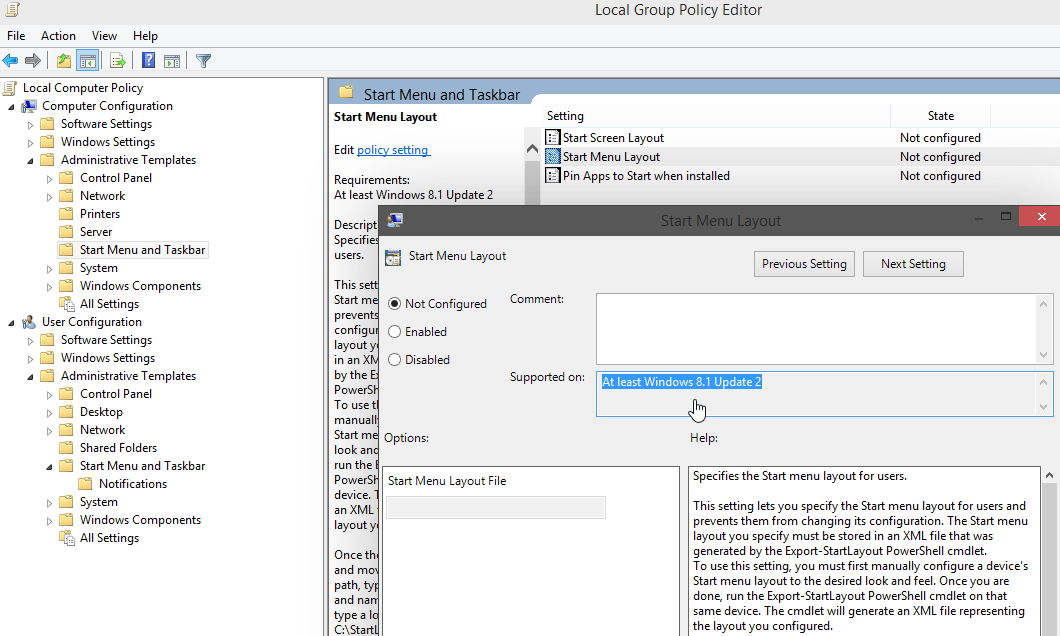Collapse the Computer Configuration node
Screen dimensions: 1060x636
pos(11,107)
